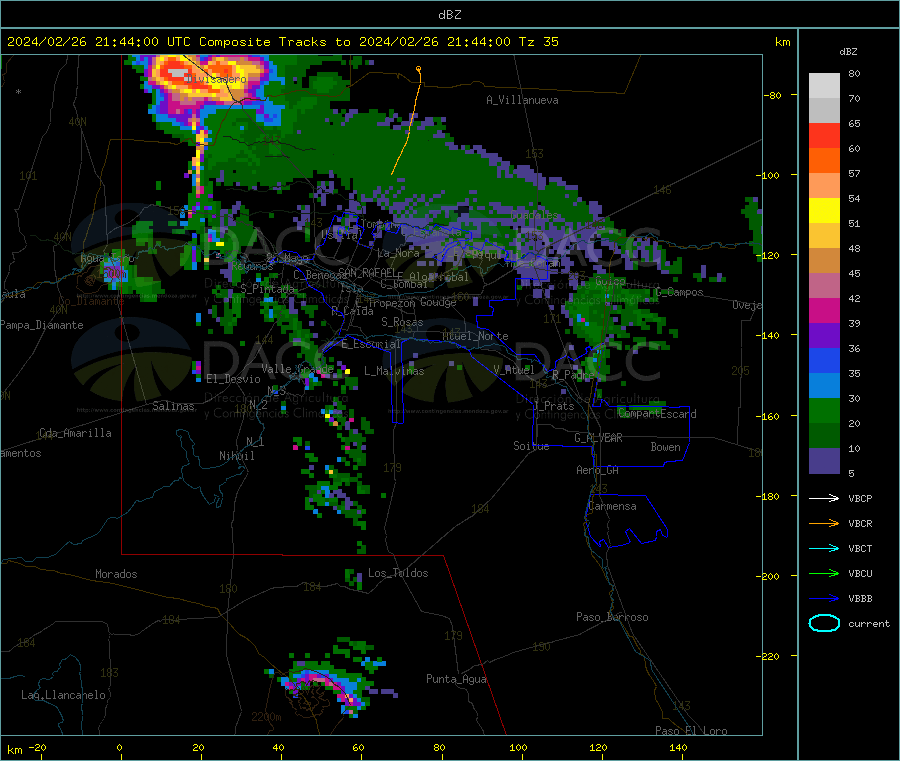900x761 pixels.
Task: Click the 'Soitue' map label
Action: click(x=531, y=446)
